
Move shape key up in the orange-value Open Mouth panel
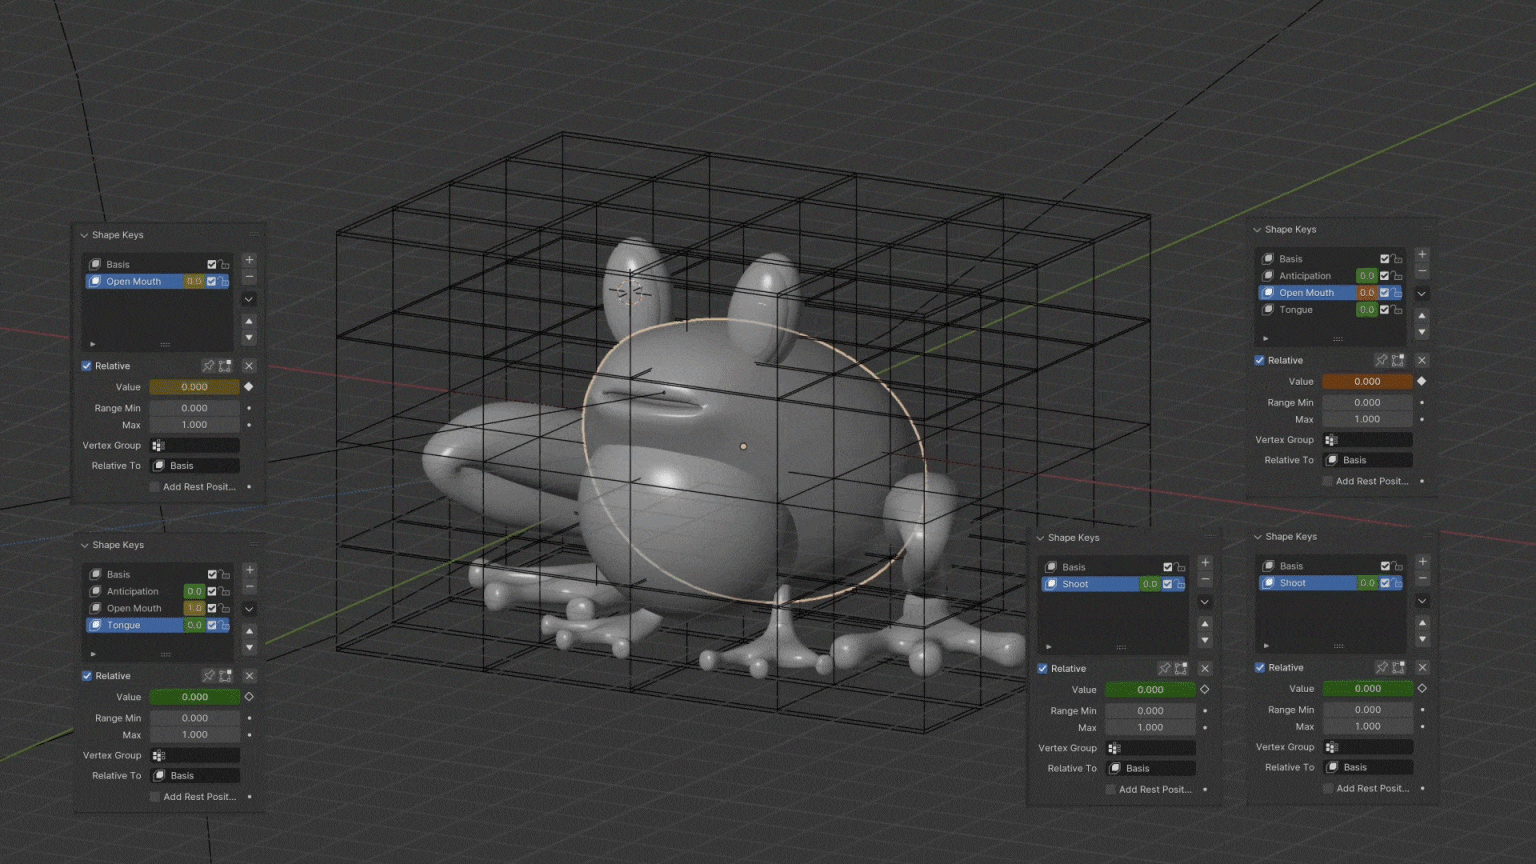[x=1422, y=315]
